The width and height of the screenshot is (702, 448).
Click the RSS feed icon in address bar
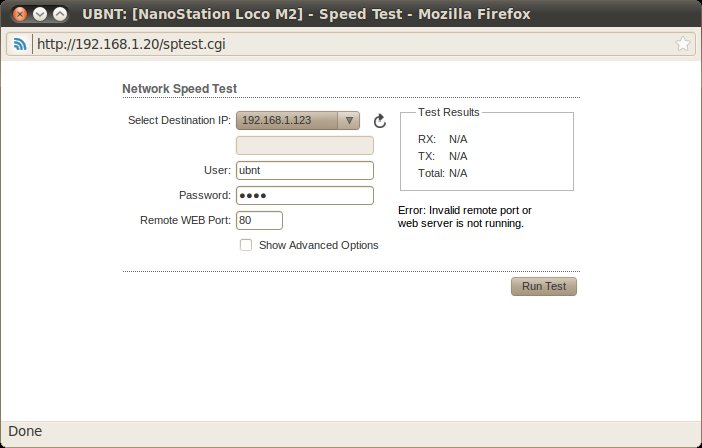tap(20, 44)
